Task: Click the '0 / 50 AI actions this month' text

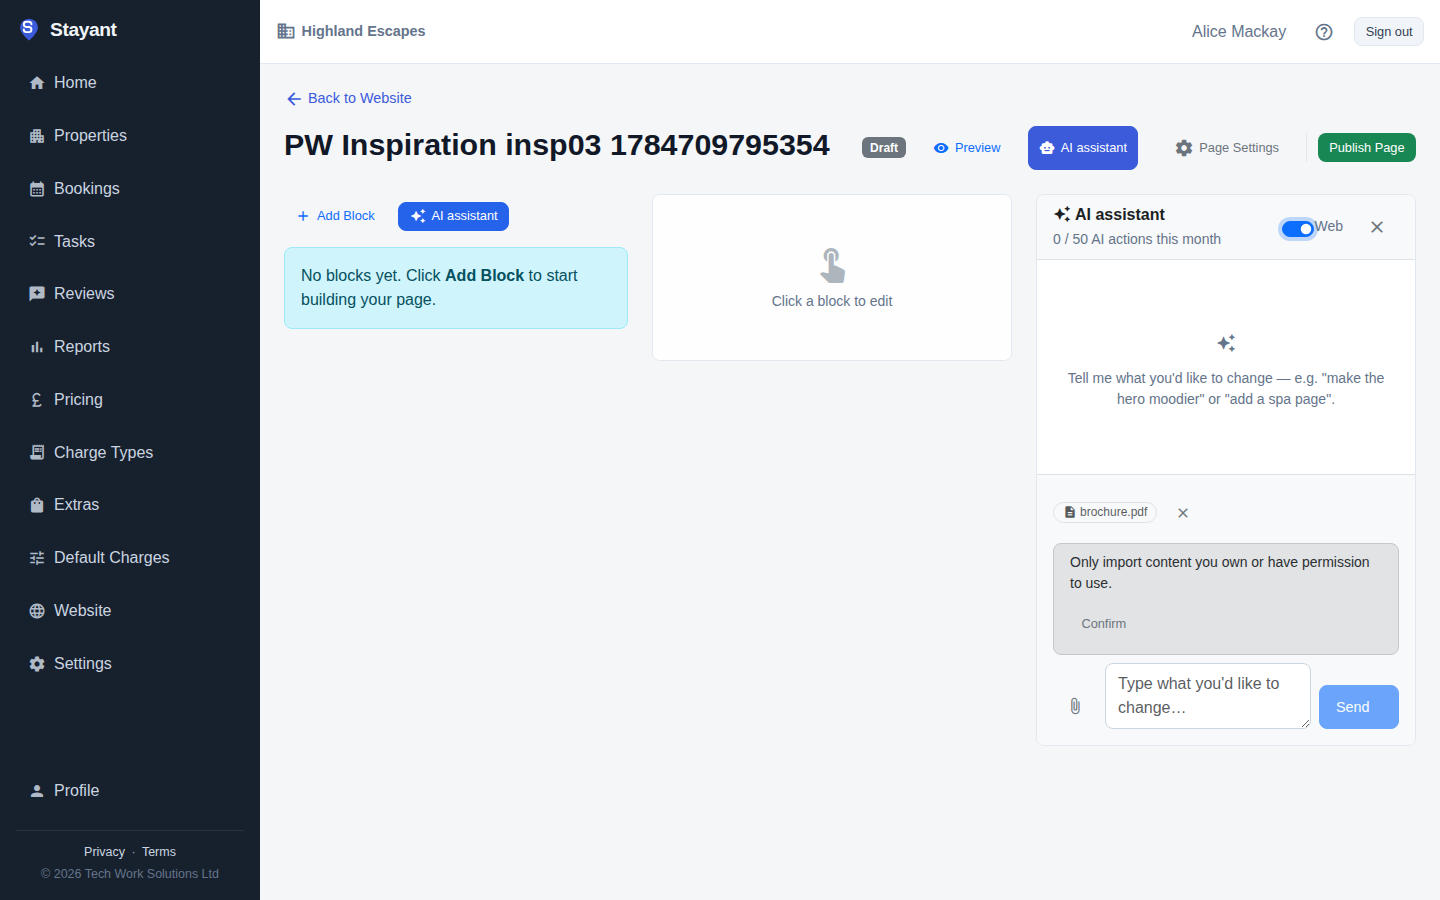Action: (1137, 239)
